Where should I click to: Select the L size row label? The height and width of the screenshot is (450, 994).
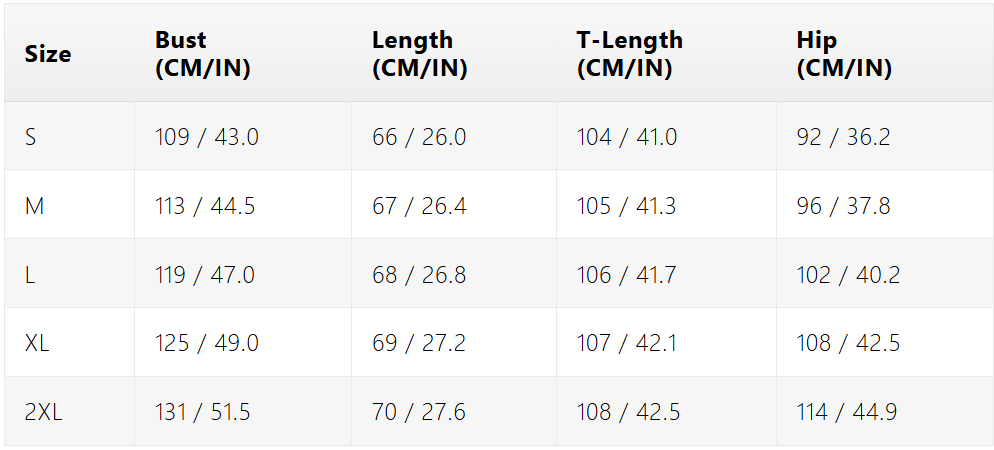(x=29, y=275)
